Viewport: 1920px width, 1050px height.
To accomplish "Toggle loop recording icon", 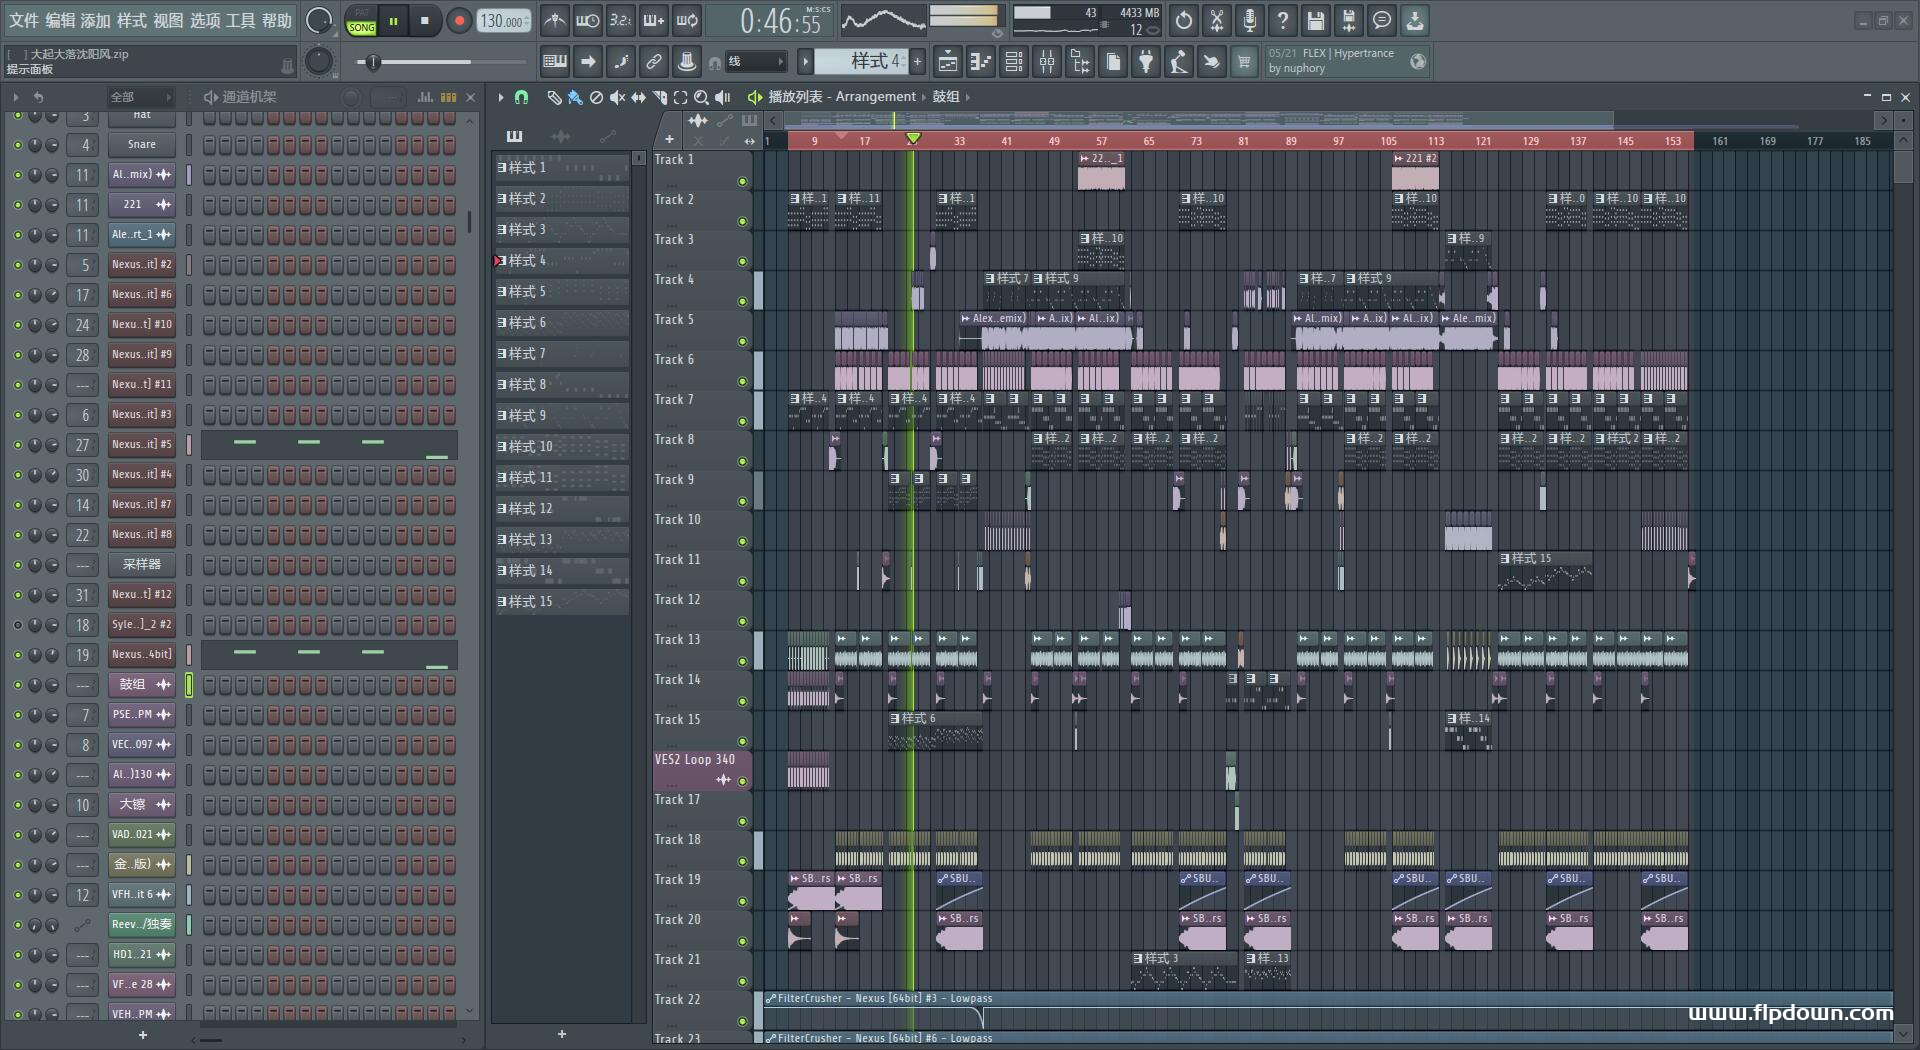I will (687, 20).
